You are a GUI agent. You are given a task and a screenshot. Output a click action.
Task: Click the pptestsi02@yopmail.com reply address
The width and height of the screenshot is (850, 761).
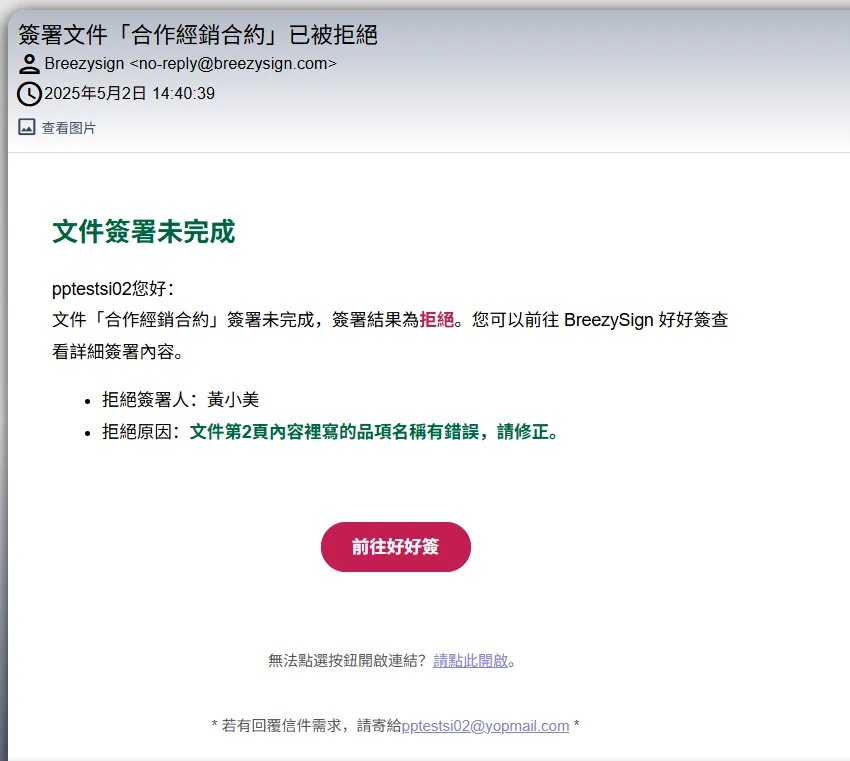485,726
